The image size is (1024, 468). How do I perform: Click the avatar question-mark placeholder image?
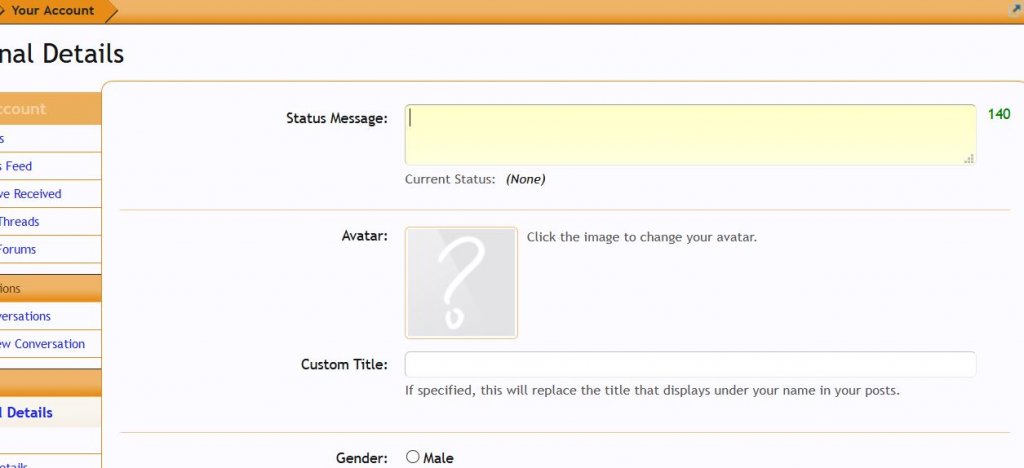click(461, 283)
